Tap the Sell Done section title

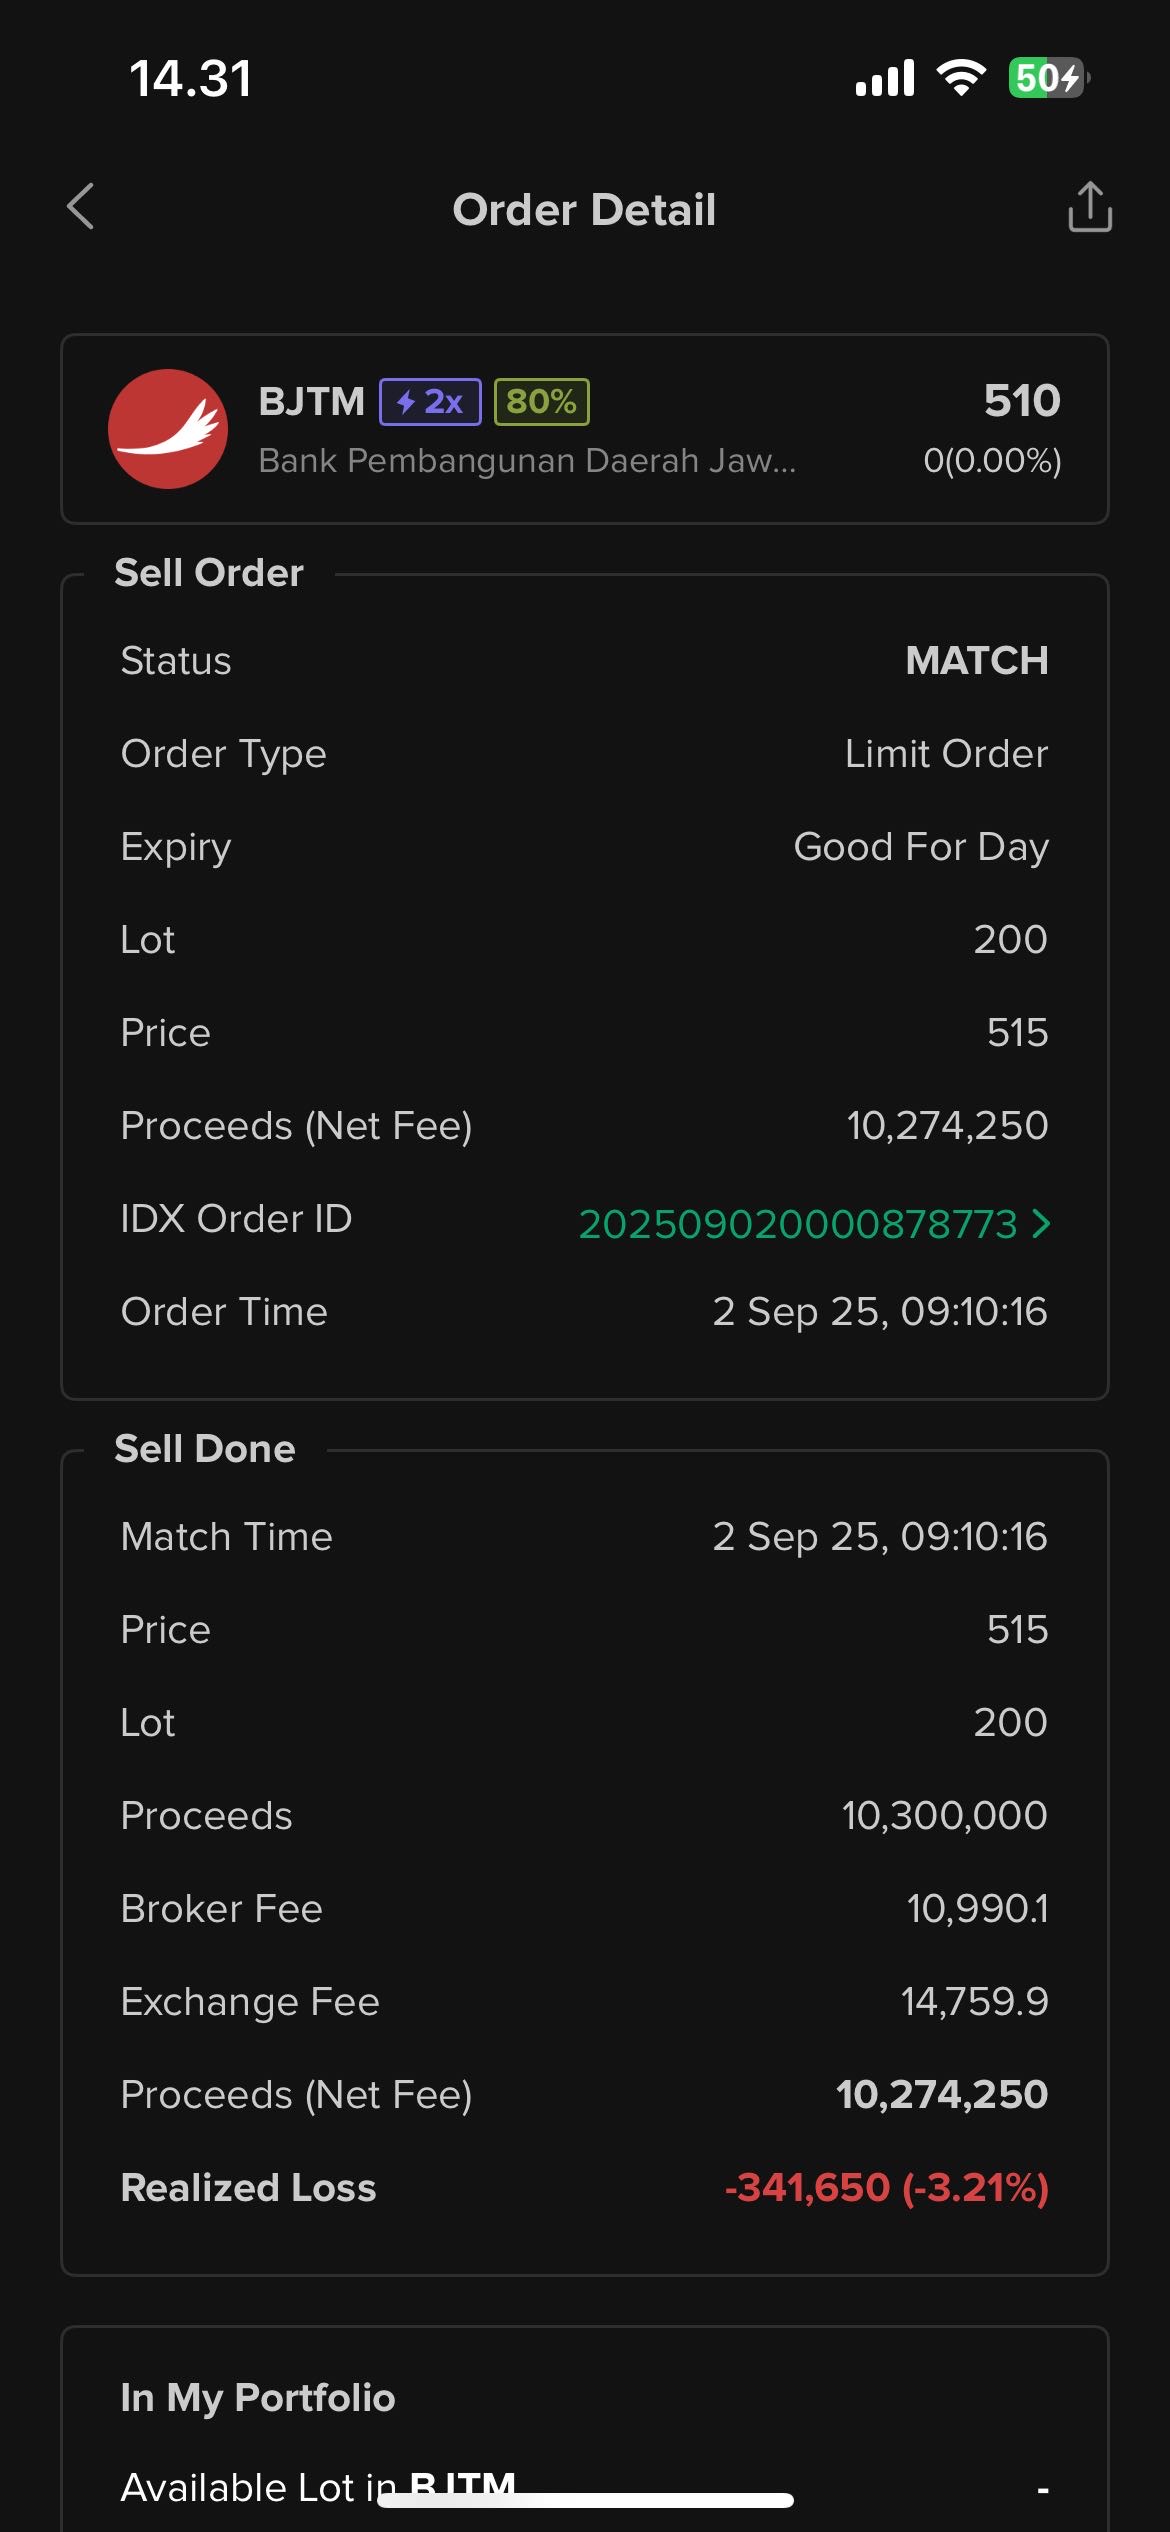[x=205, y=1449]
